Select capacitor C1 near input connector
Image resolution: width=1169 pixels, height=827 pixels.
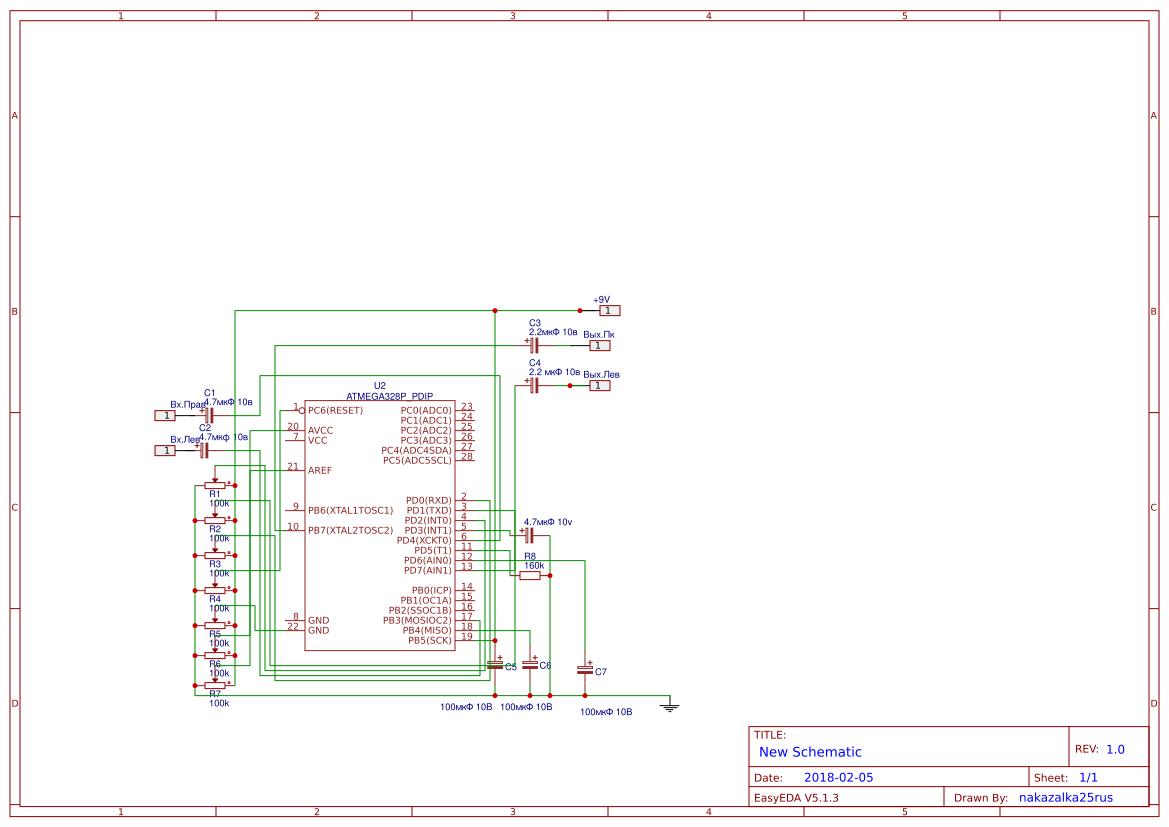(x=208, y=415)
